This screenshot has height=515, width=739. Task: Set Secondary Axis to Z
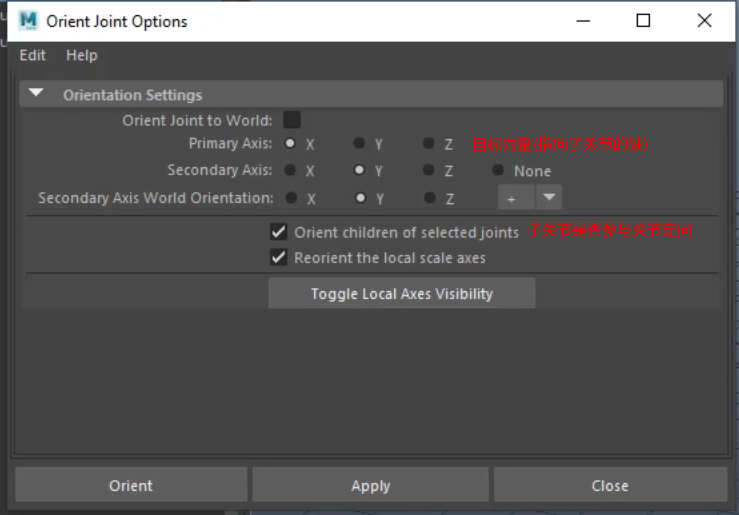point(428,170)
